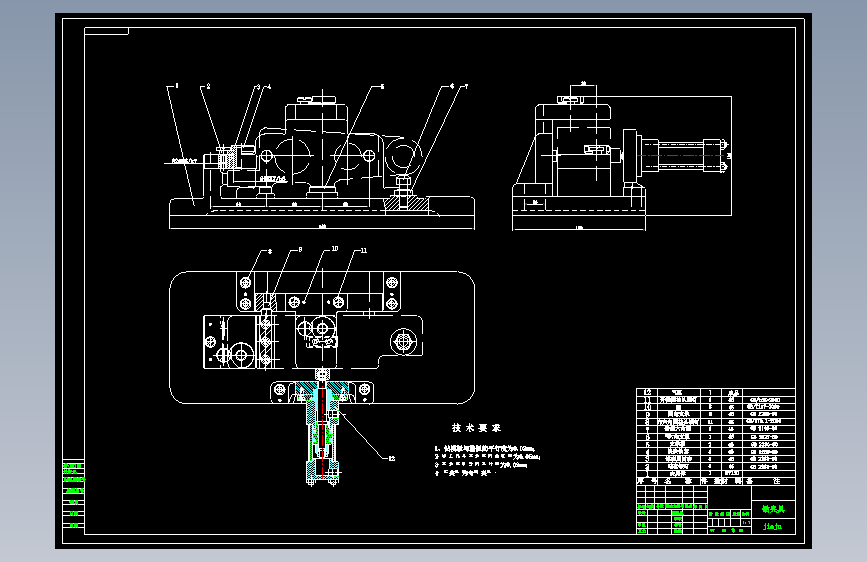Viewport: 867px width, 562px height.
Task: Click part balloon number 1 in front view
Action: pyautogui.click(x=177, y=86)
